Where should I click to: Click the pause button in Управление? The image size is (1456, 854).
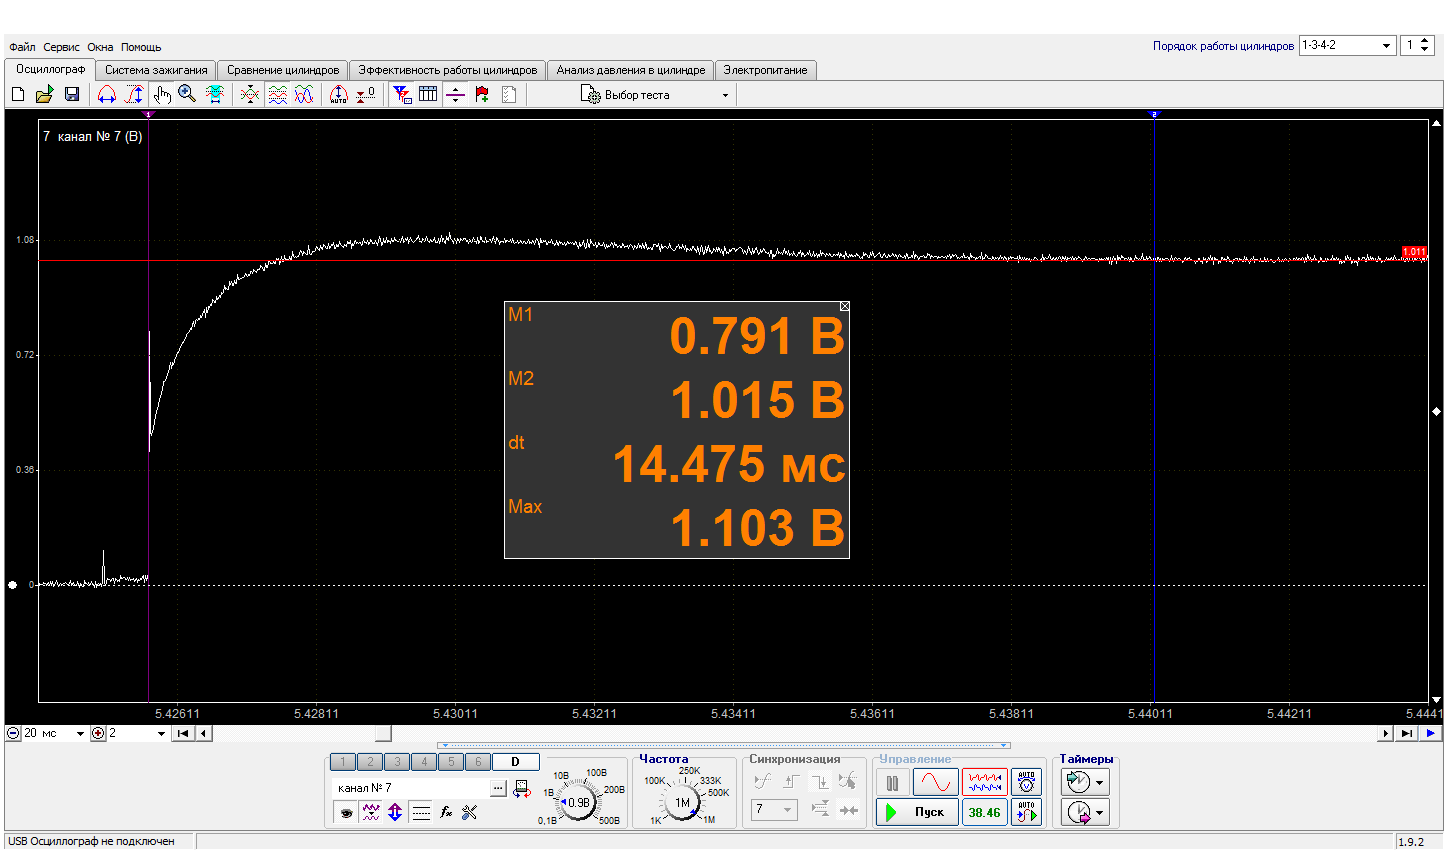[x=892, y=782]
